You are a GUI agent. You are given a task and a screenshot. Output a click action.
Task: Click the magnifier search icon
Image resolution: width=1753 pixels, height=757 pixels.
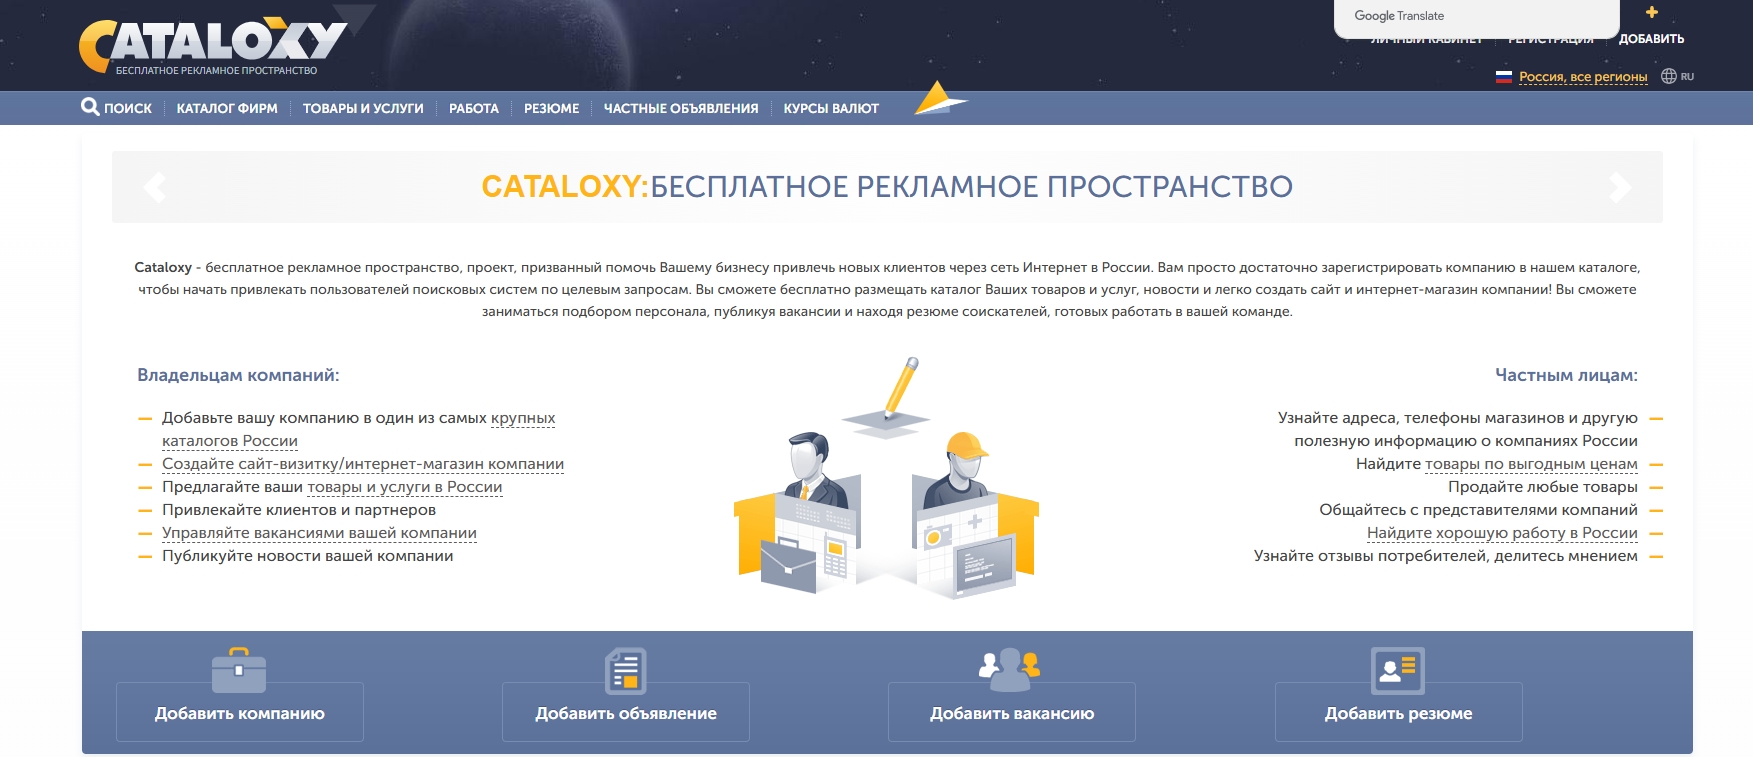90,107
